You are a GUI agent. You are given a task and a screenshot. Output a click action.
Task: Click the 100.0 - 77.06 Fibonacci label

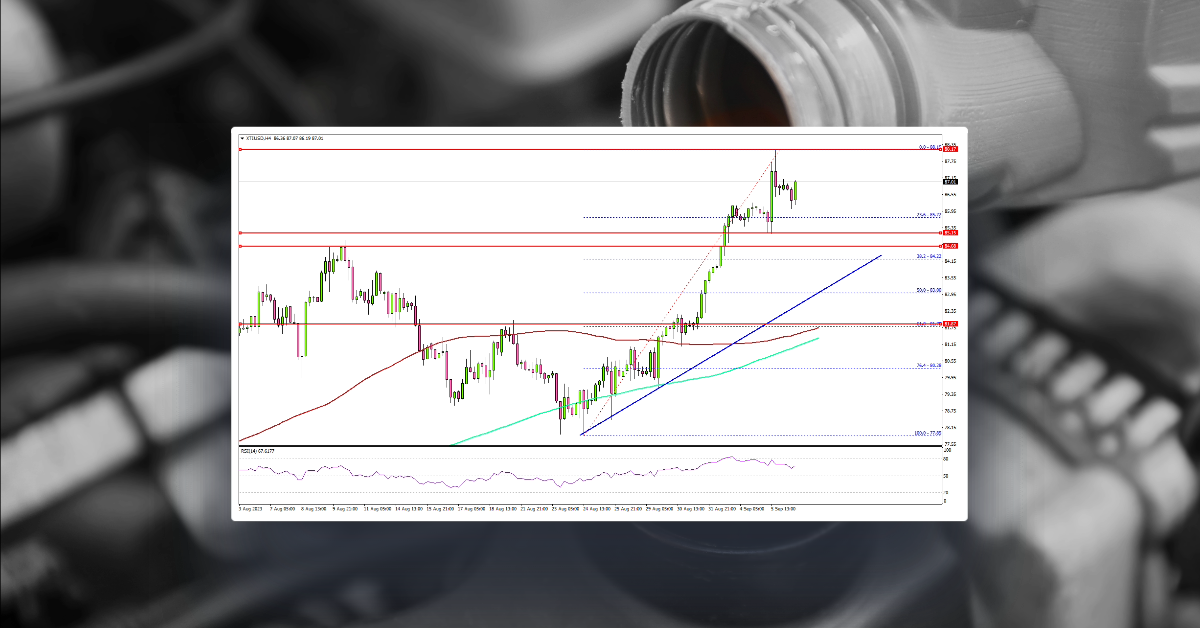tap(928, 432)
